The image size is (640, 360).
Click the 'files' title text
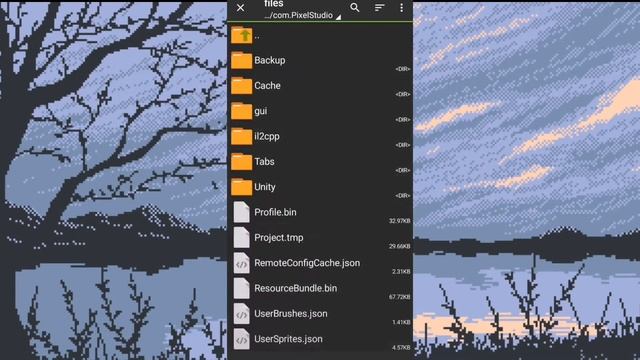(x=273, y=4)
